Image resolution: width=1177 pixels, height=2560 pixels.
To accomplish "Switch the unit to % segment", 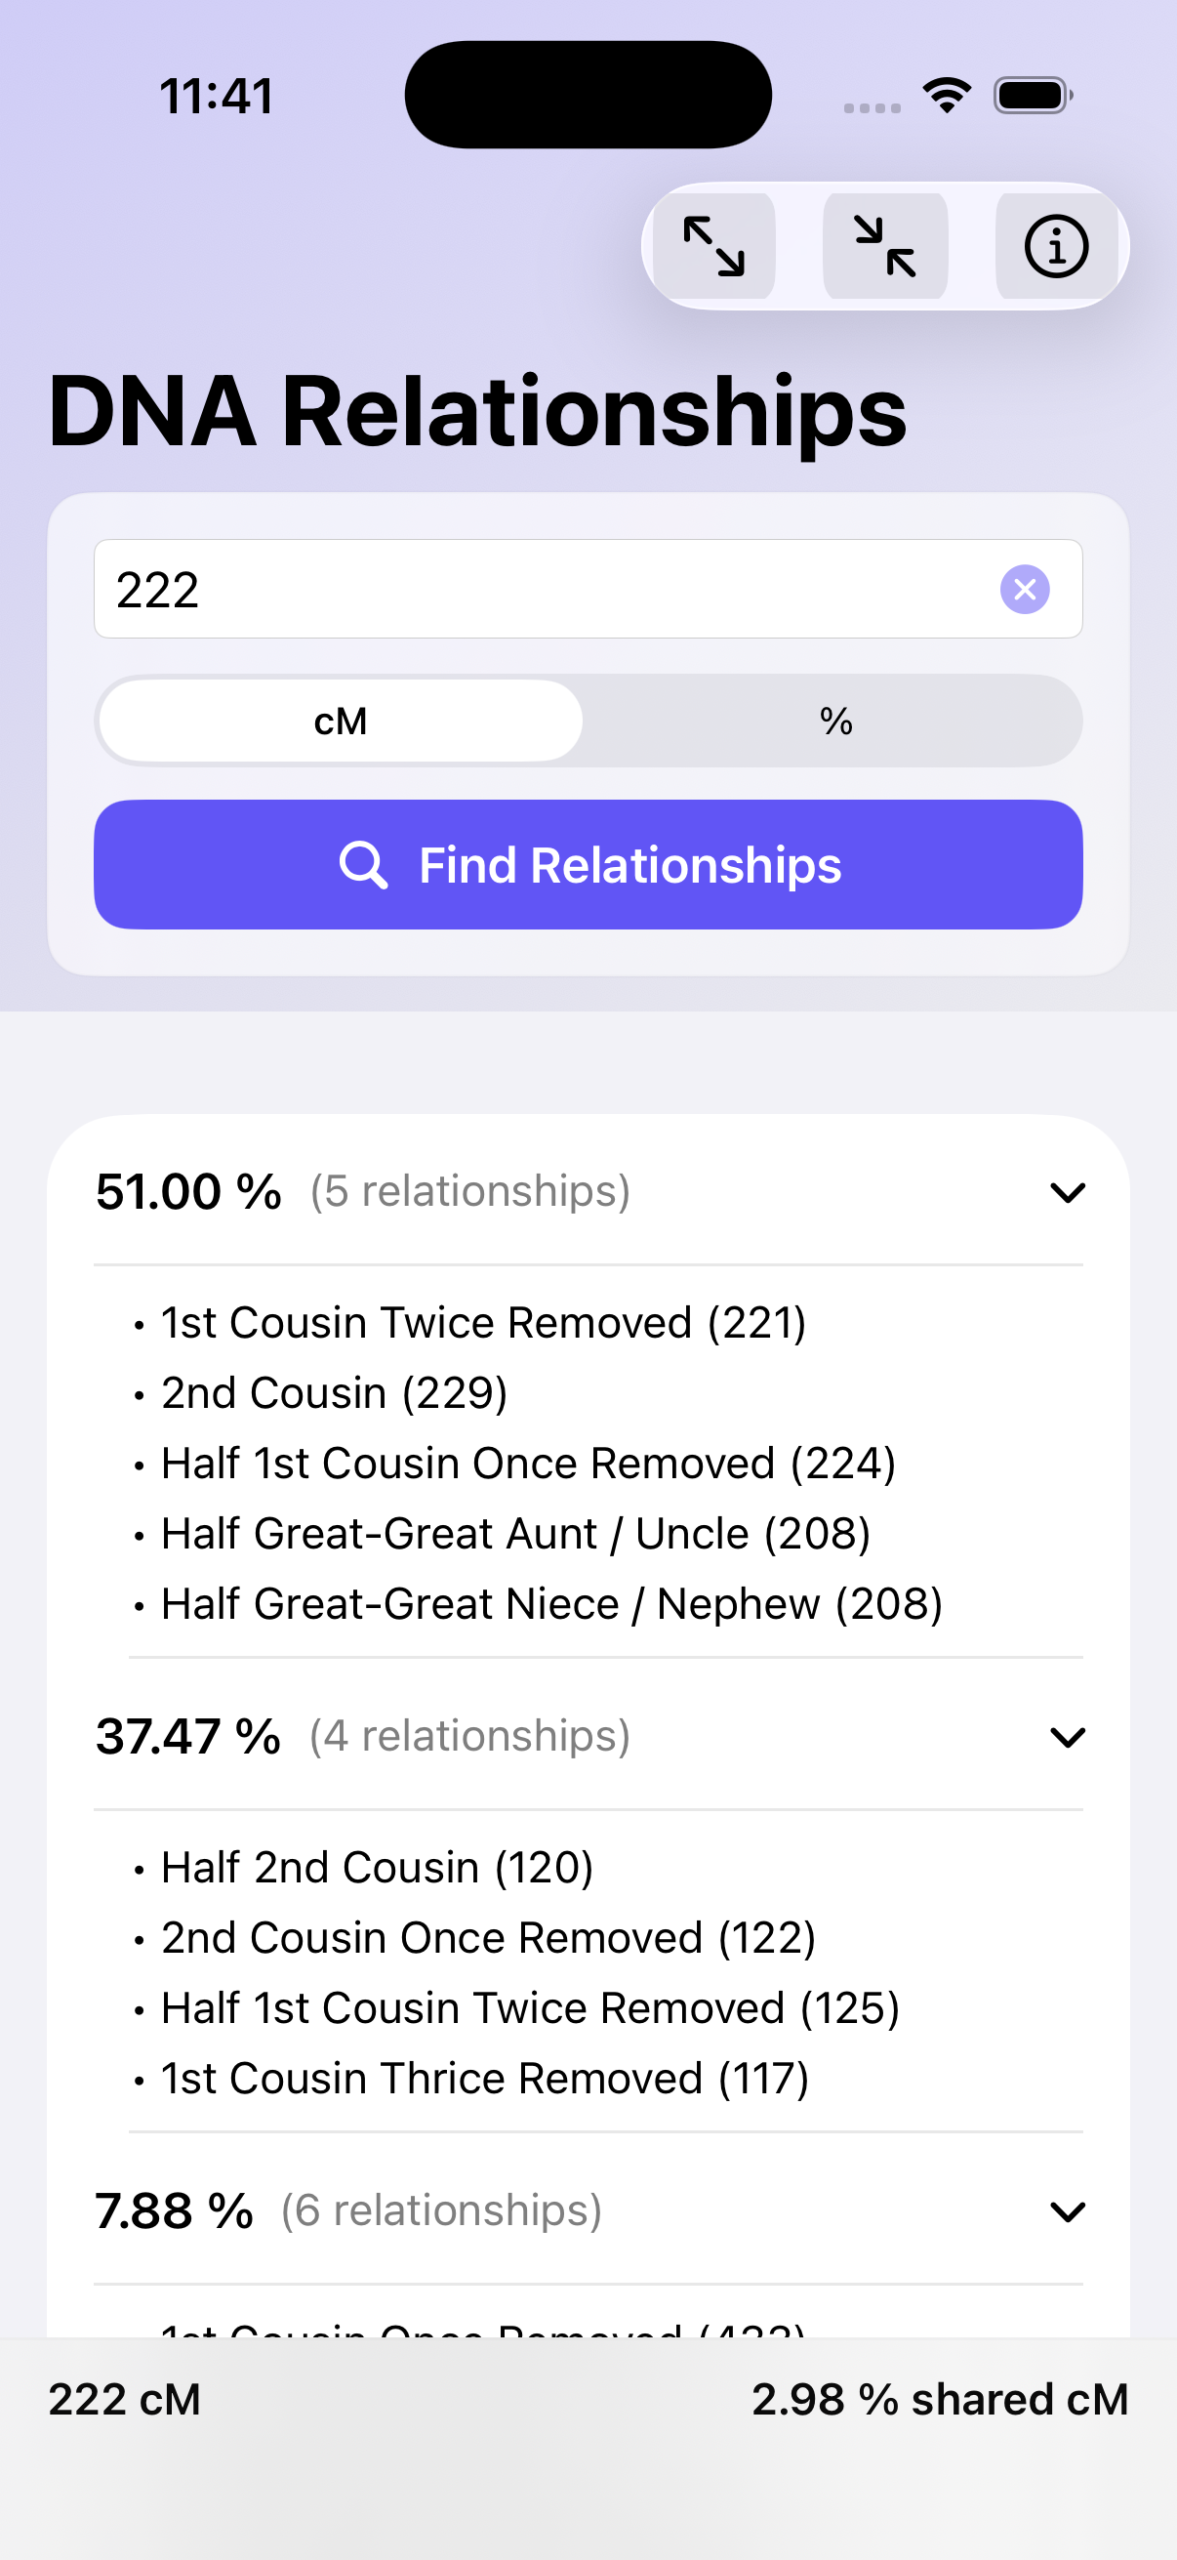I will tap(835, 721).
